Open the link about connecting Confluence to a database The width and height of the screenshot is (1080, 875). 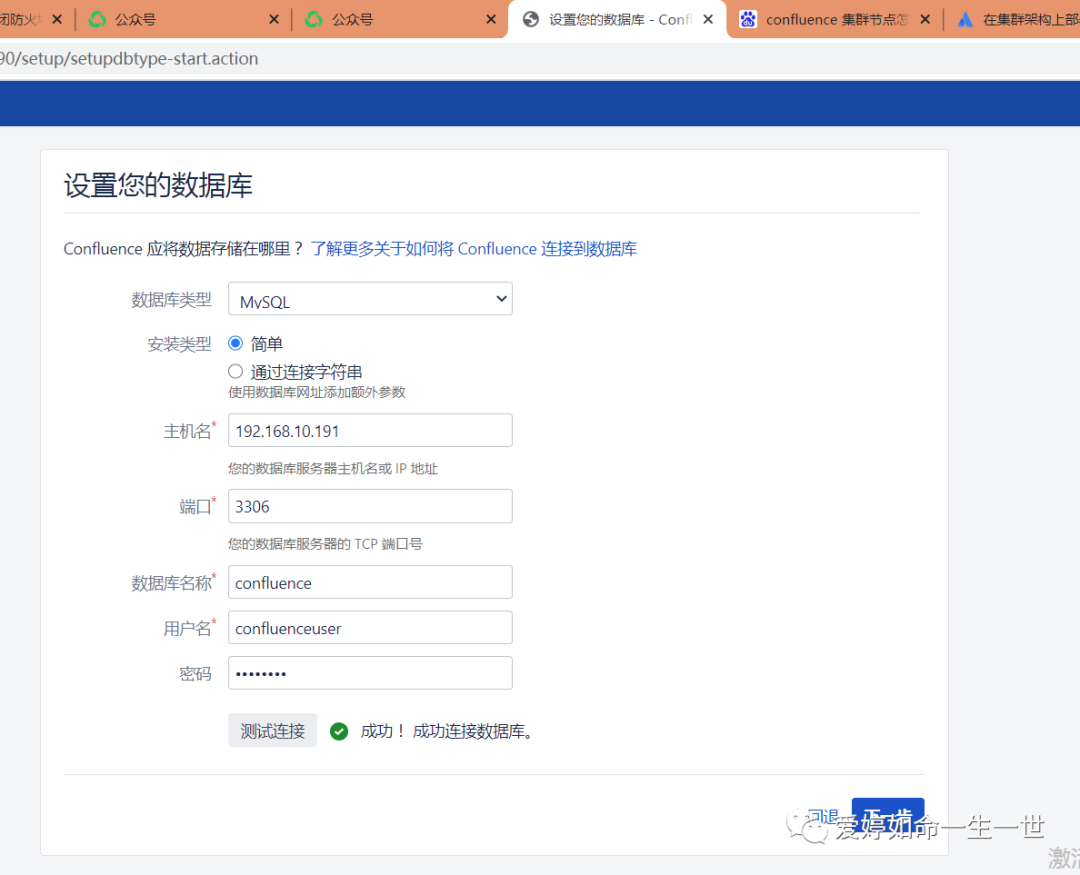474,249
